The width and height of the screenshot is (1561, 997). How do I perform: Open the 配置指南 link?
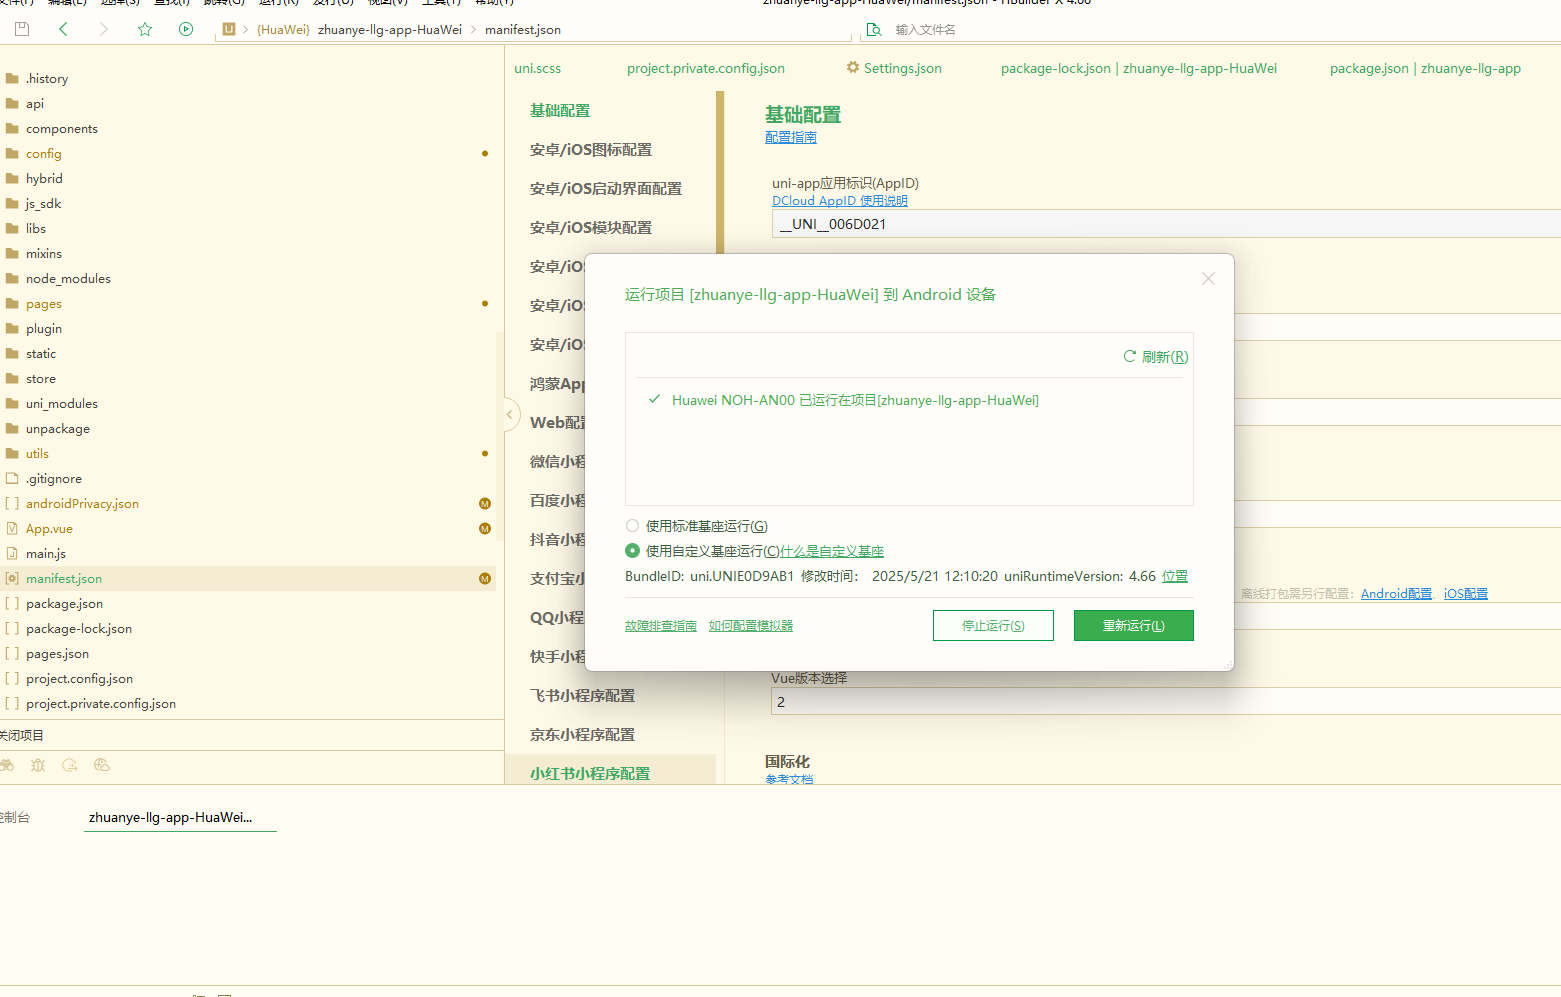791,137
